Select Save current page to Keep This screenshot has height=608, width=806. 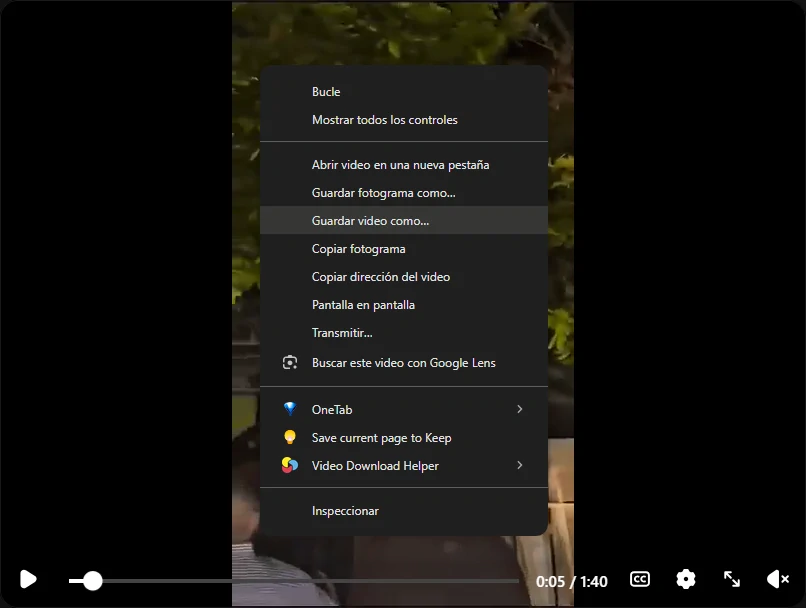coord(404,438)
